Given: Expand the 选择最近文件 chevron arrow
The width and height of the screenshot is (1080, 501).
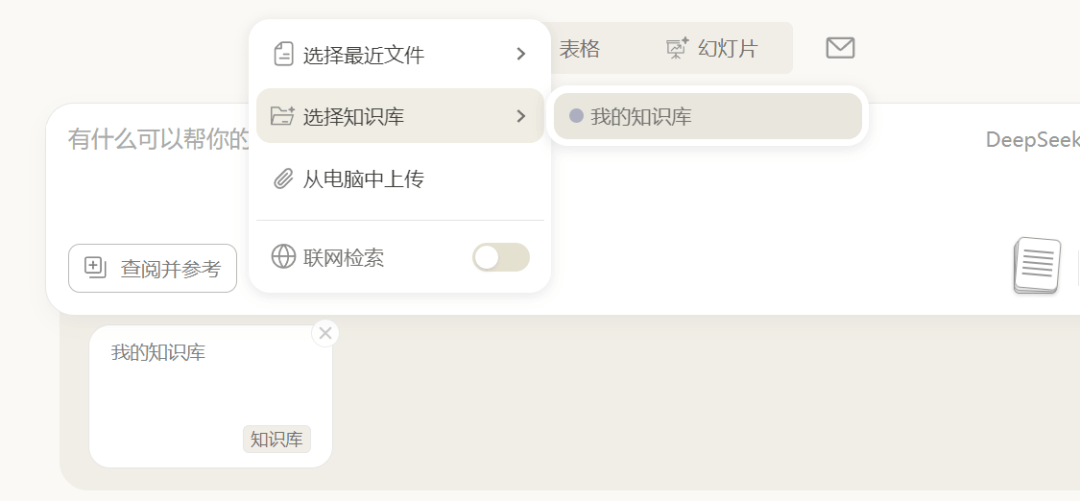Looking at the screenshot, I should [x=521, y=54].
